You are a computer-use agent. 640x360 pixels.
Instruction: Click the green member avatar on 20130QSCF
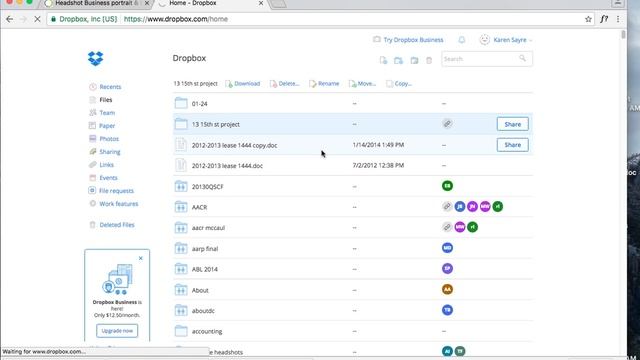pos(447,186)
